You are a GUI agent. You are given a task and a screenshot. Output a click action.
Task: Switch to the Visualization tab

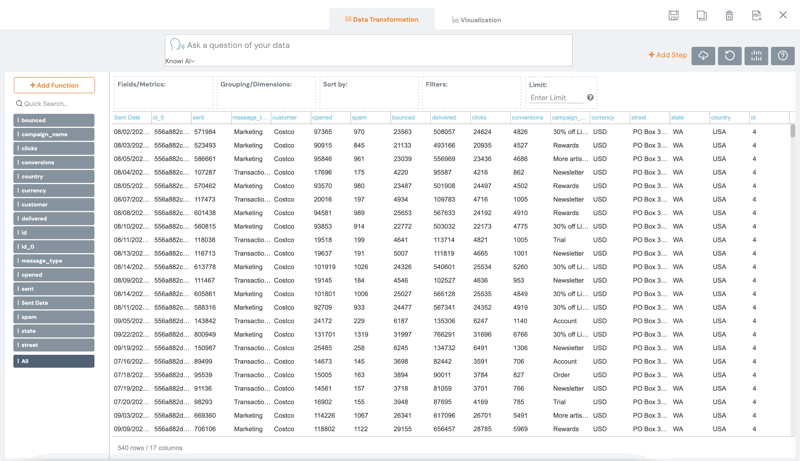coord(476,20)
